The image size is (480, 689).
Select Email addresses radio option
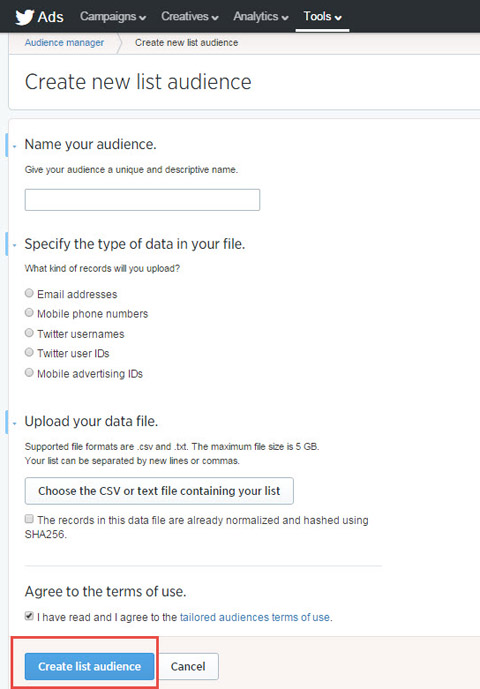(29, 293)
